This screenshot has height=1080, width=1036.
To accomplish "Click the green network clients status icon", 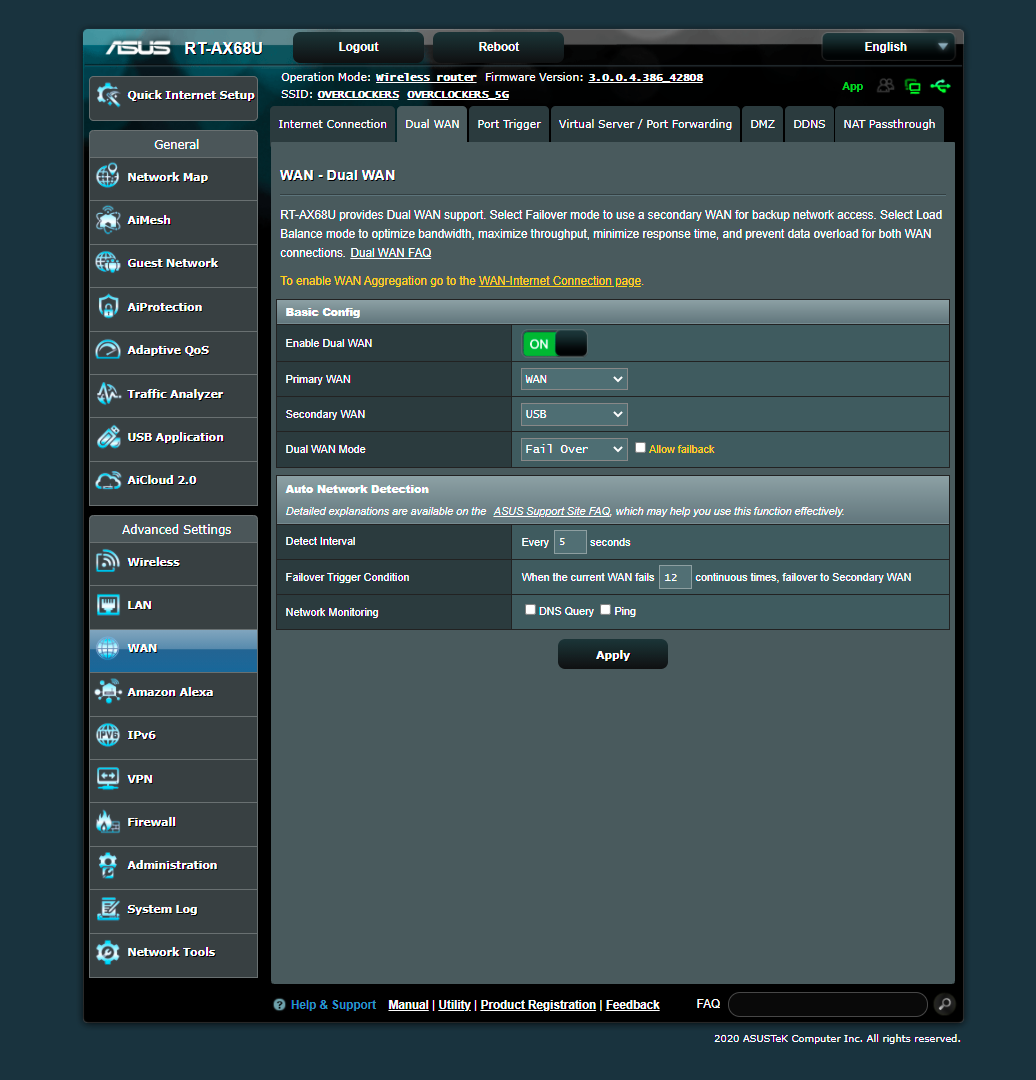I will coord(913,86).
